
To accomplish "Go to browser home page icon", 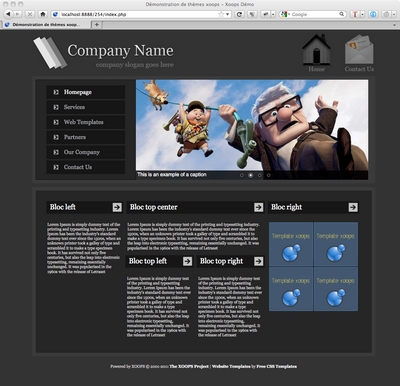I will tap(42, 14).
